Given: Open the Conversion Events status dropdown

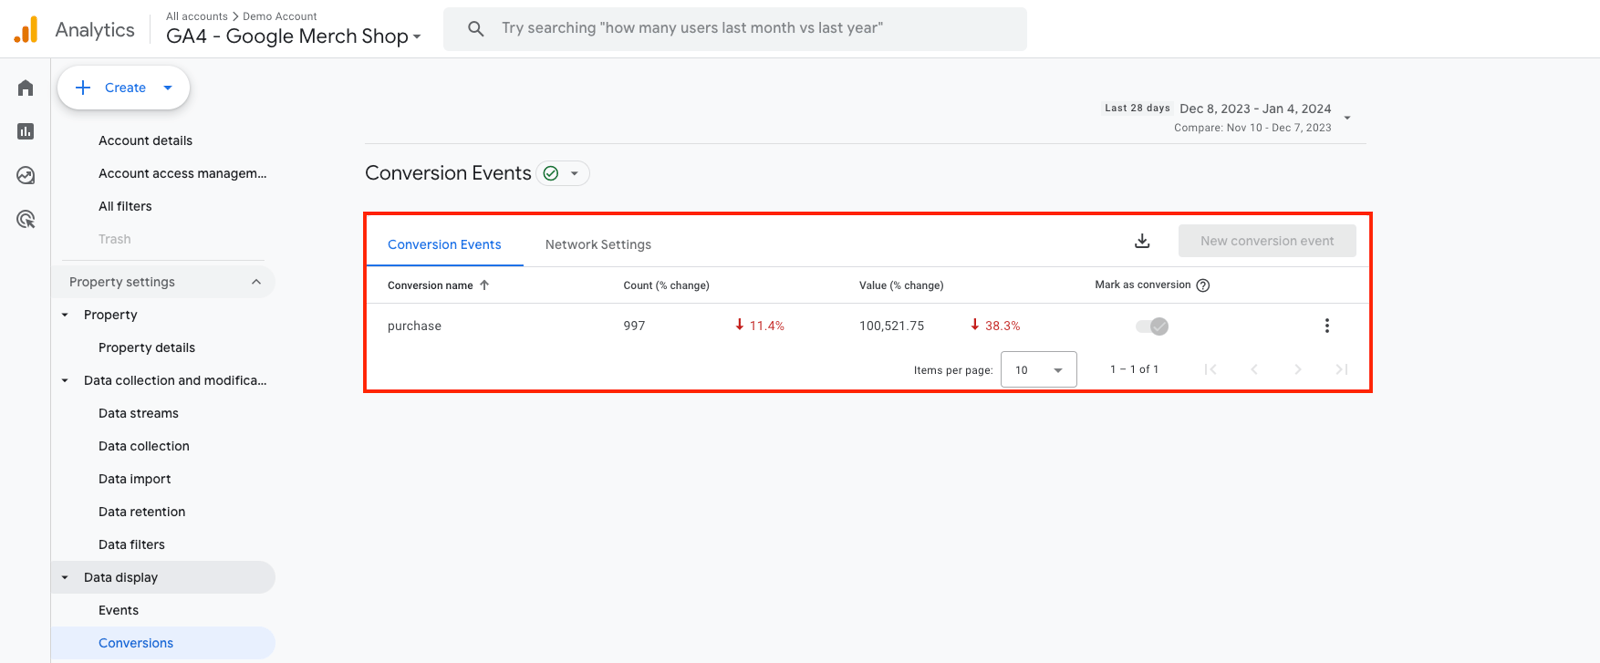Looking at the screenshot, I should coord(575,173).
